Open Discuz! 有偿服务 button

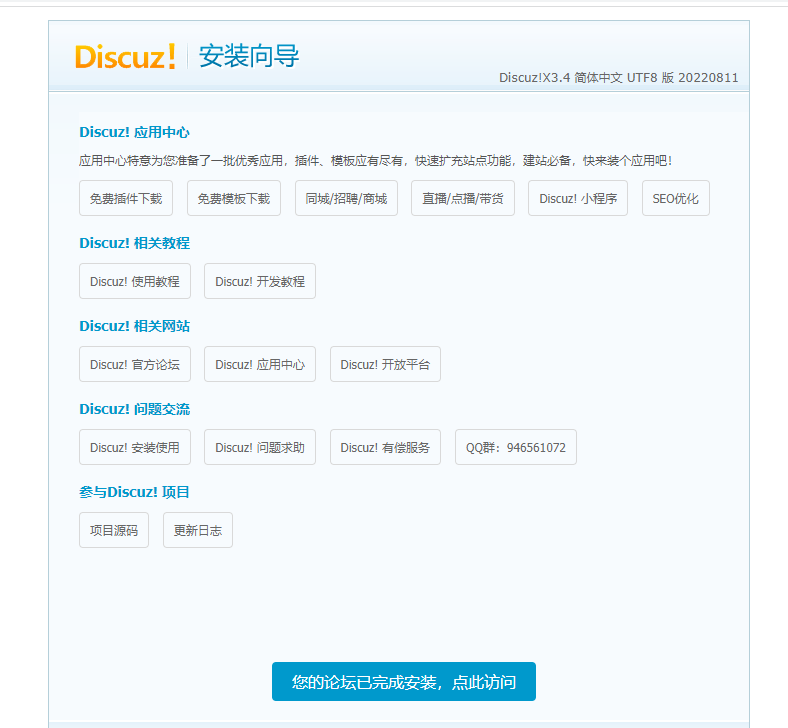coord(385,447)
